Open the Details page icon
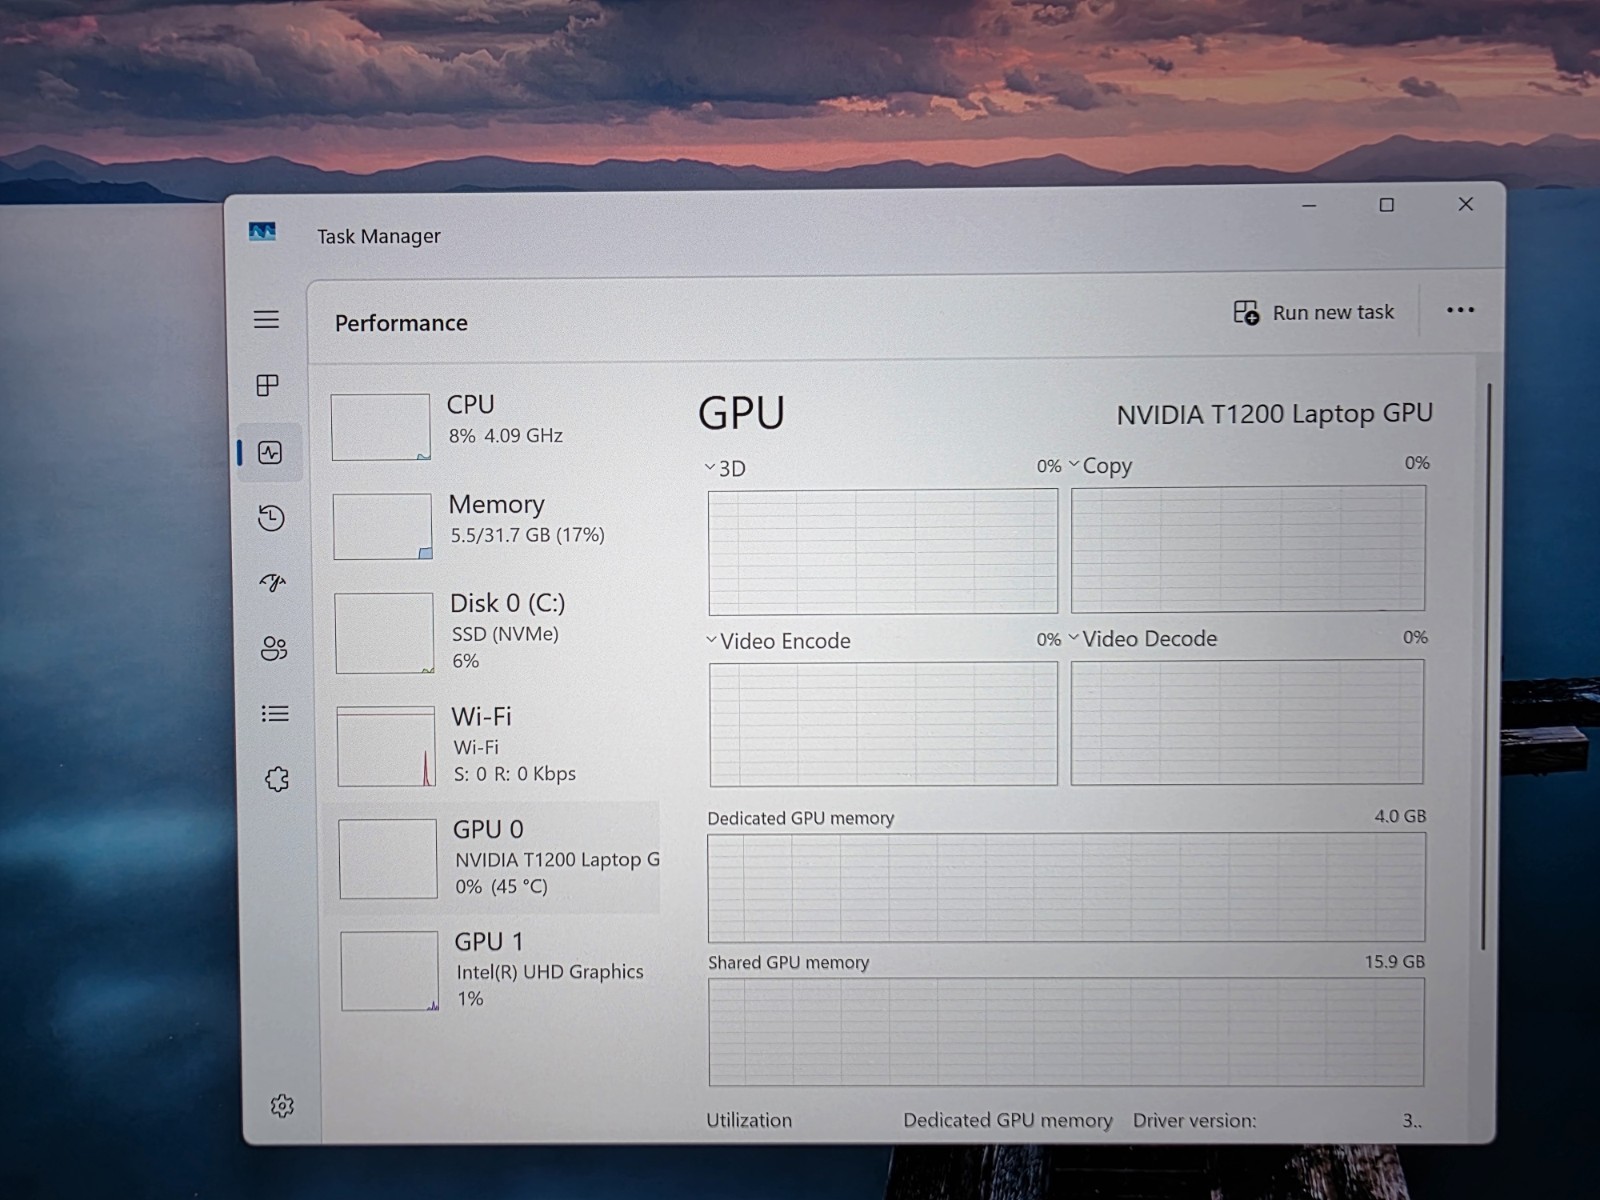Image resolution: width=1600 pixels, height=1200 pixels. (275, 714)
